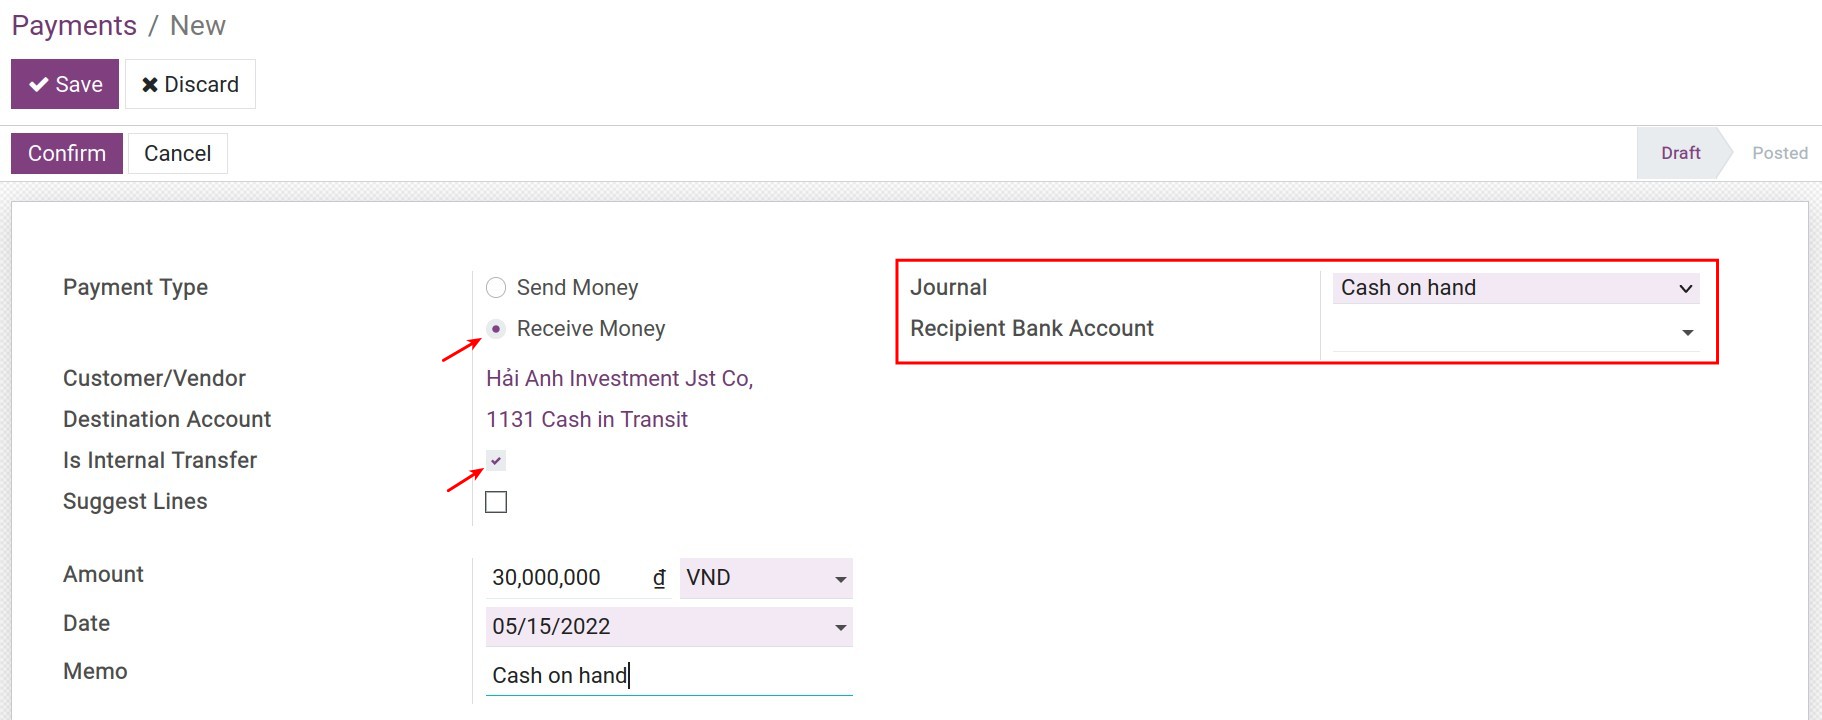The image size is (1822, 720).
Task: Go to the Payments breadcrumb
Action: click(74, 26)
